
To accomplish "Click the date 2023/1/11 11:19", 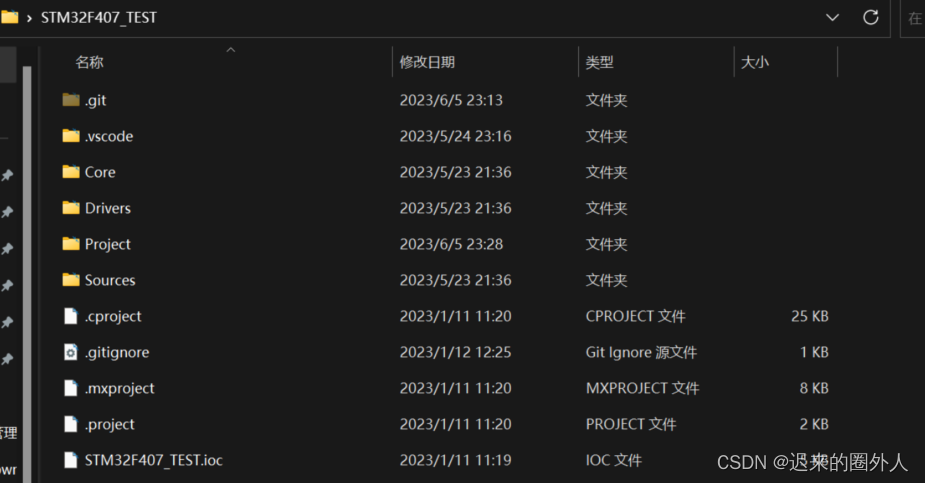I will point(455,460).
